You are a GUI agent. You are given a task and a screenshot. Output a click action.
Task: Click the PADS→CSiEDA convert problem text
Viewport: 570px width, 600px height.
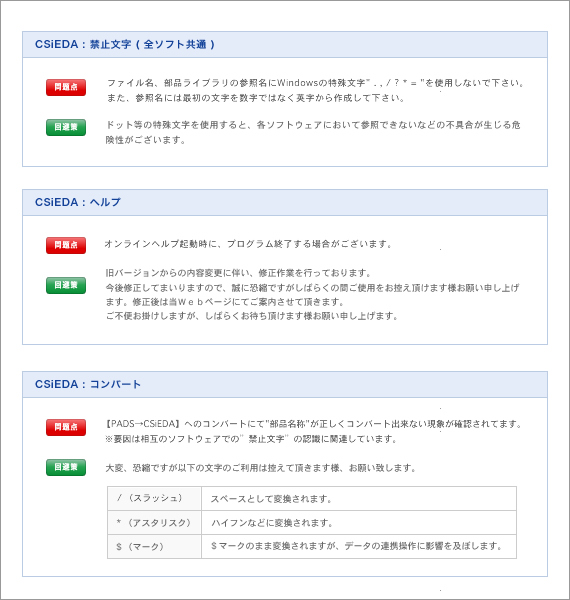click(x=313, y=431)
